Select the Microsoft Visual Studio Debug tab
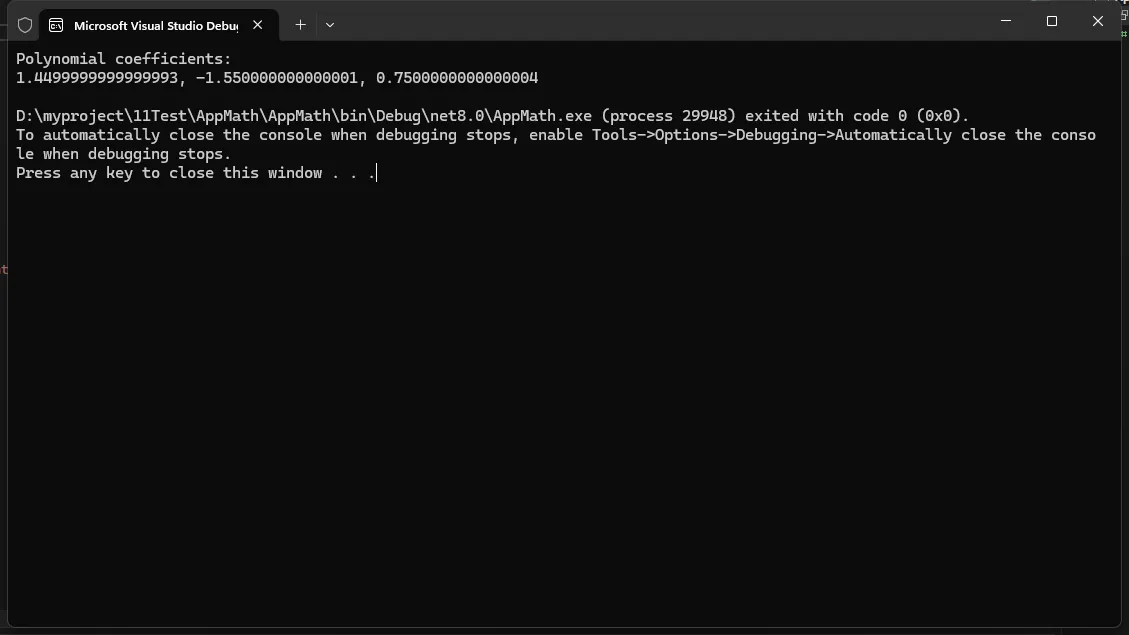1129x635 pixels. click(155, 25)
